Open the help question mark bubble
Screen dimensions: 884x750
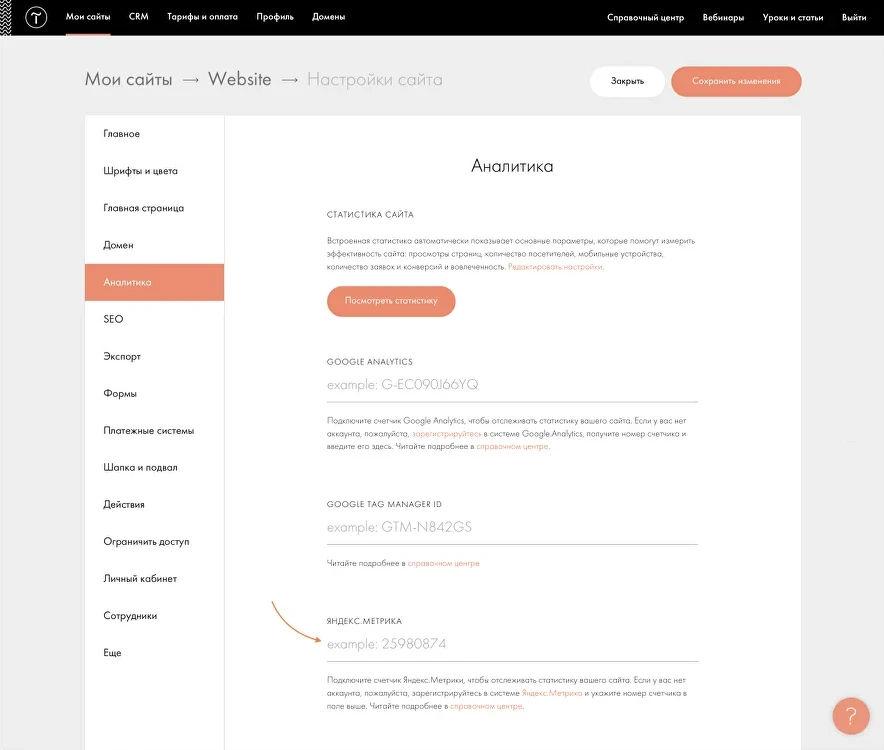point(851,716)
